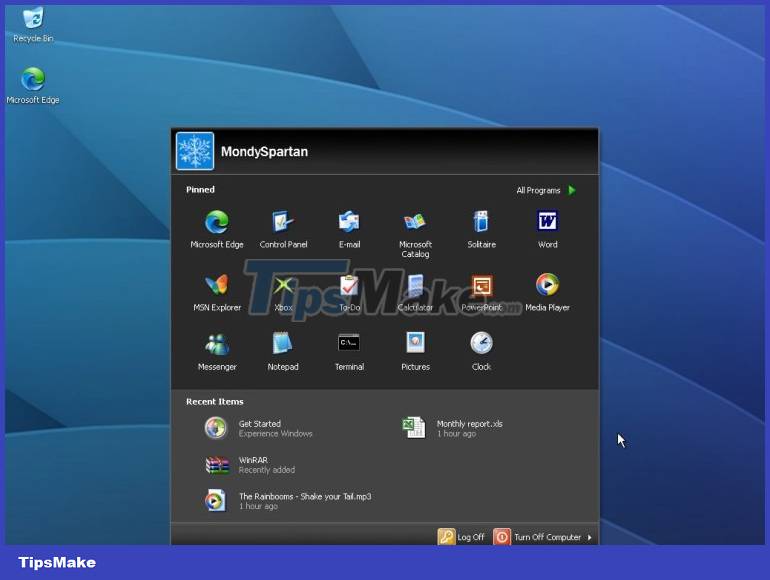Image resolution: width=770 pixels, height=580 pixels.
Task: Click the MondySpartan user name
Action: (x=264, y=152)
